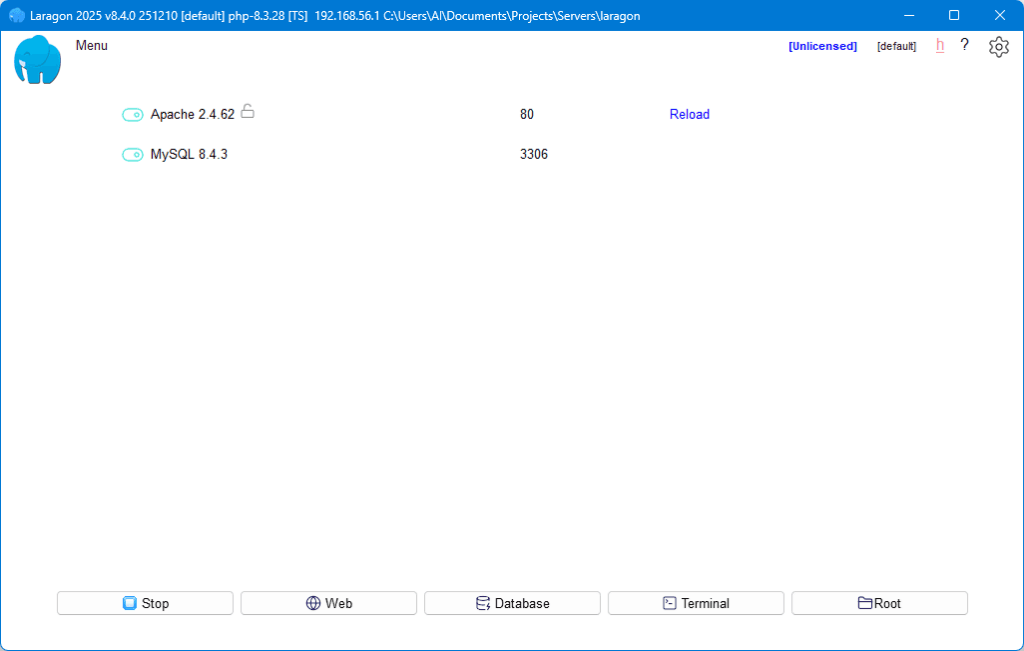Click Apache port number 80
The height and width of the screenshot is (651, 1024).
point(527,115)
